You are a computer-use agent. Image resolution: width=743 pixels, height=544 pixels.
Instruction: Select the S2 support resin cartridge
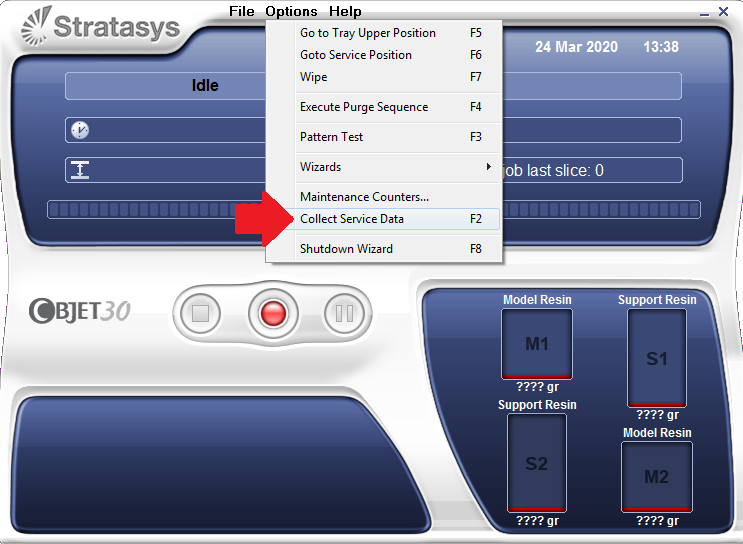537,463
